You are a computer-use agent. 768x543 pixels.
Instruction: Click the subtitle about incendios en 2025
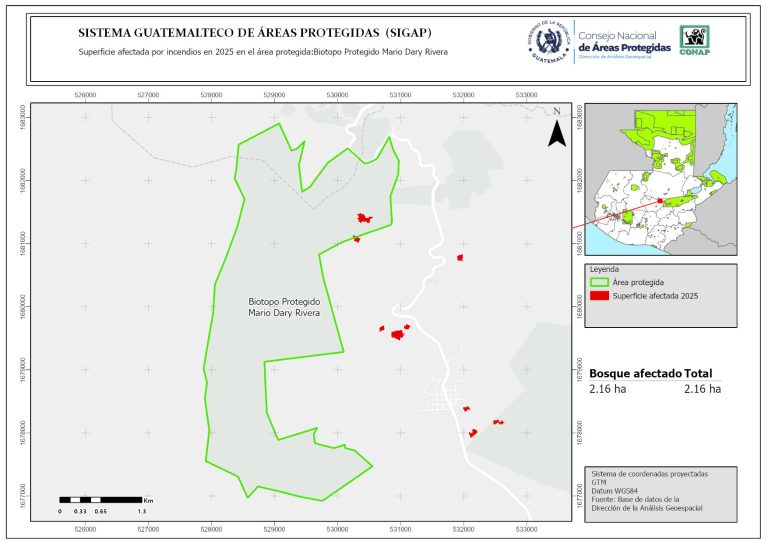262,52
